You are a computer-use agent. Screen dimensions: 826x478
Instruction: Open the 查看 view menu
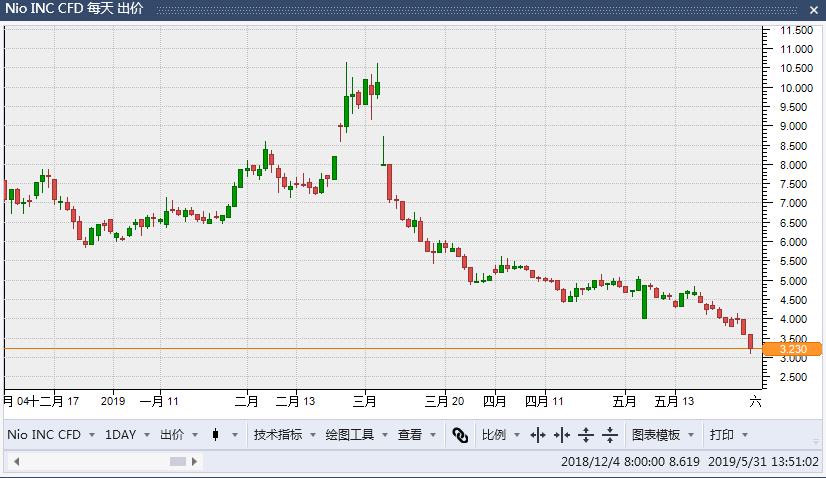[417, 435]
